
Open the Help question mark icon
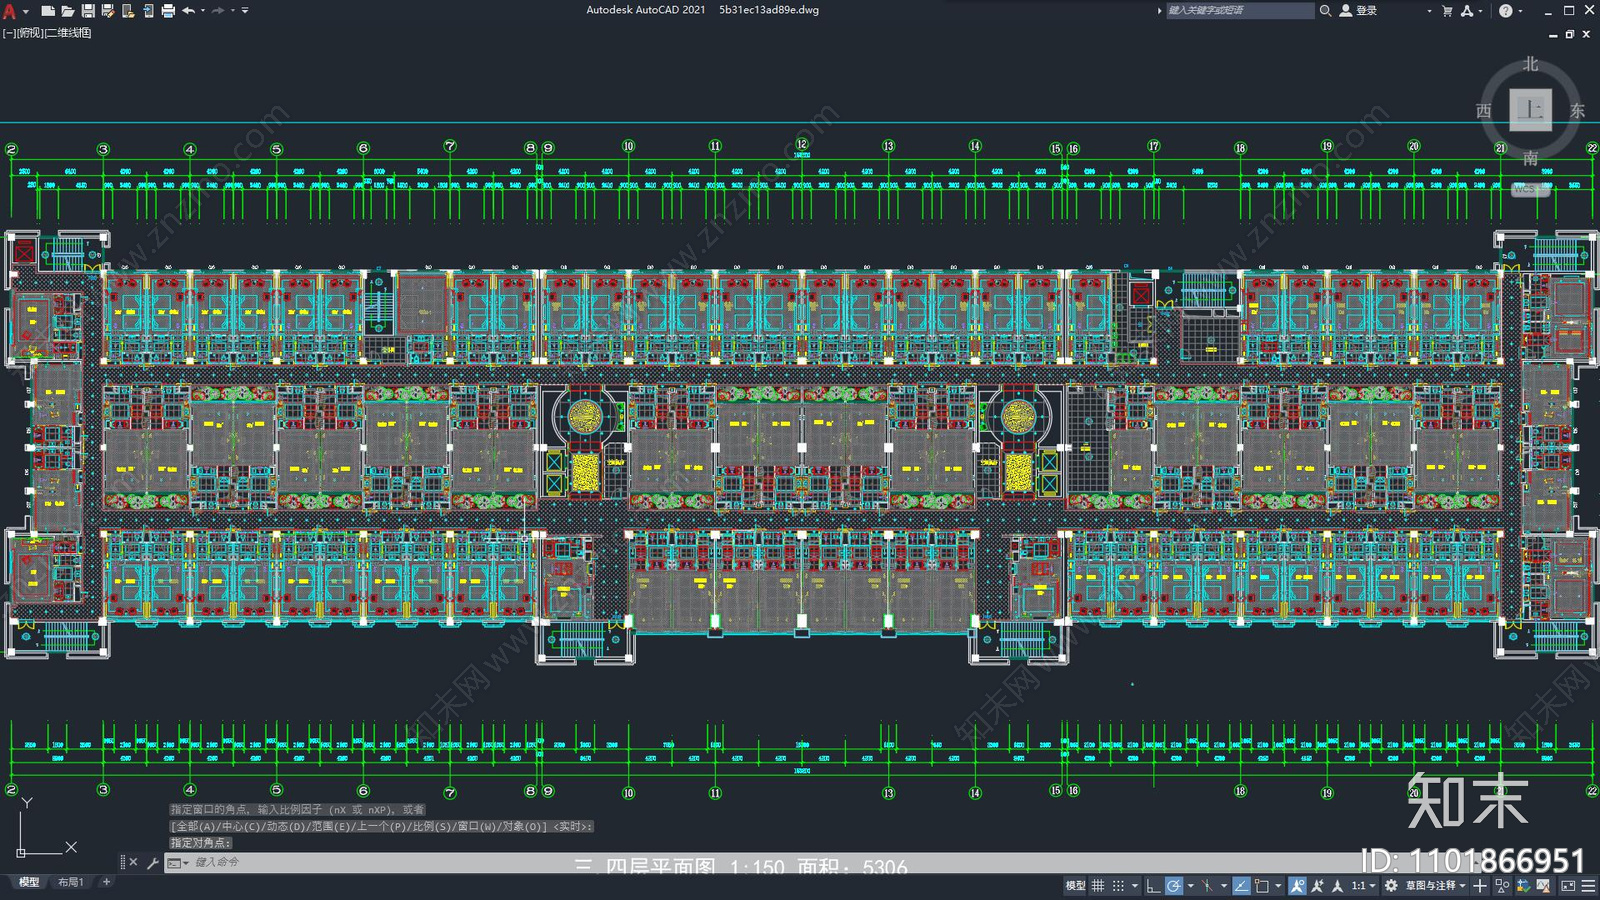pos(1505,11)
